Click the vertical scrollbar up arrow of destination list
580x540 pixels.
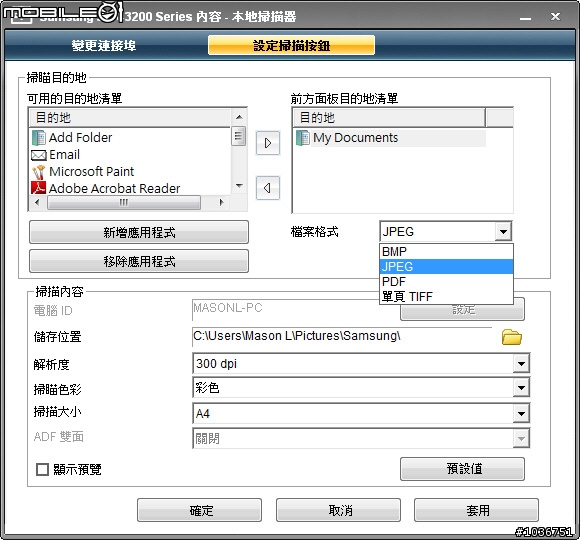click(x=239, y=117)
